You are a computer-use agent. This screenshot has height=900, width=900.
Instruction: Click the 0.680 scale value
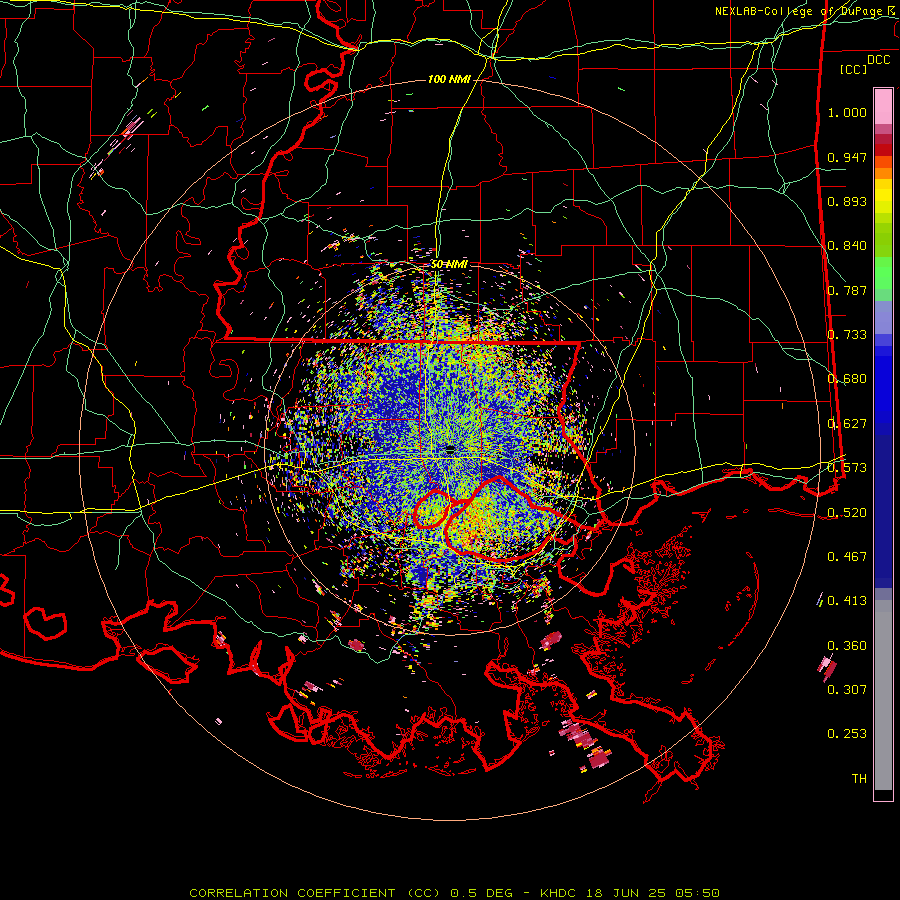tap(847, 379)
